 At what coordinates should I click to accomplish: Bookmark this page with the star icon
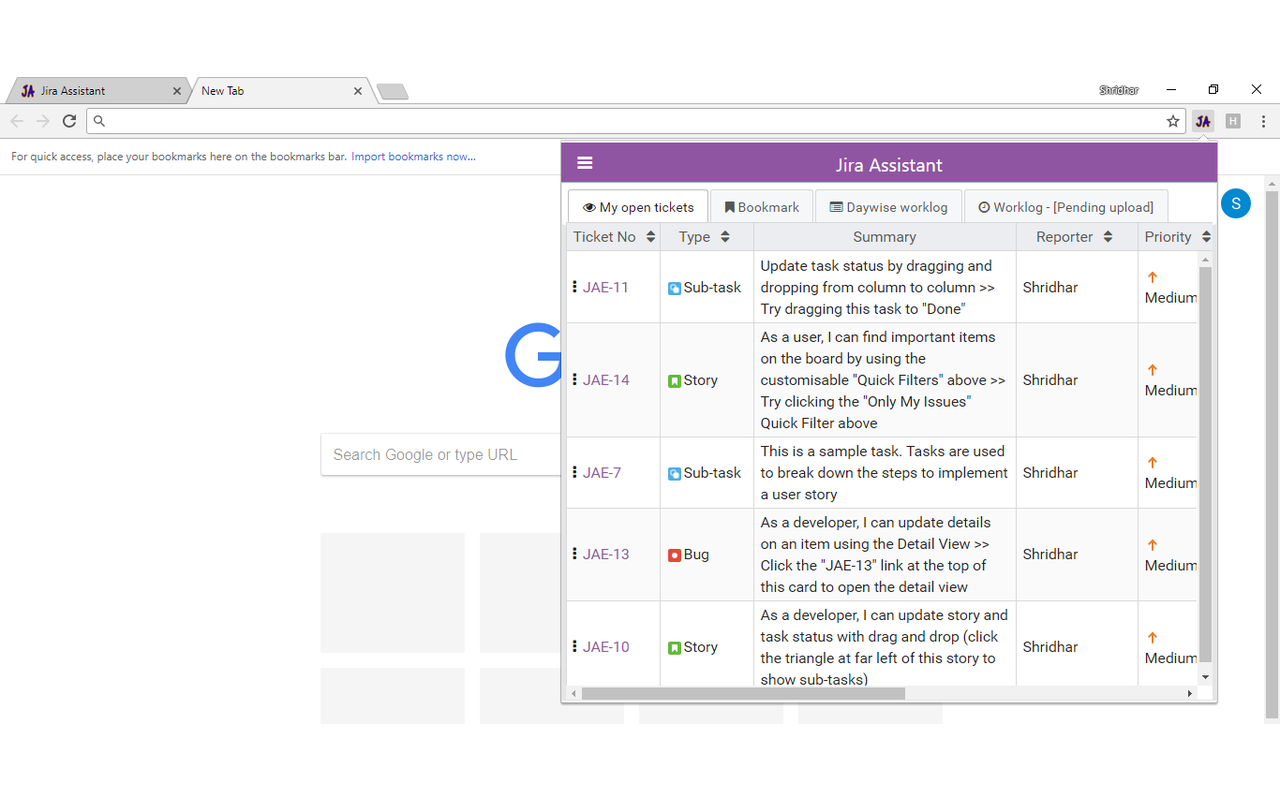(1173, 121)
